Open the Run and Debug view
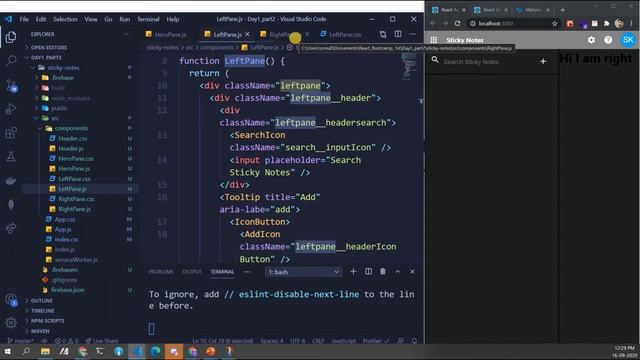 (x=11, y=109)
